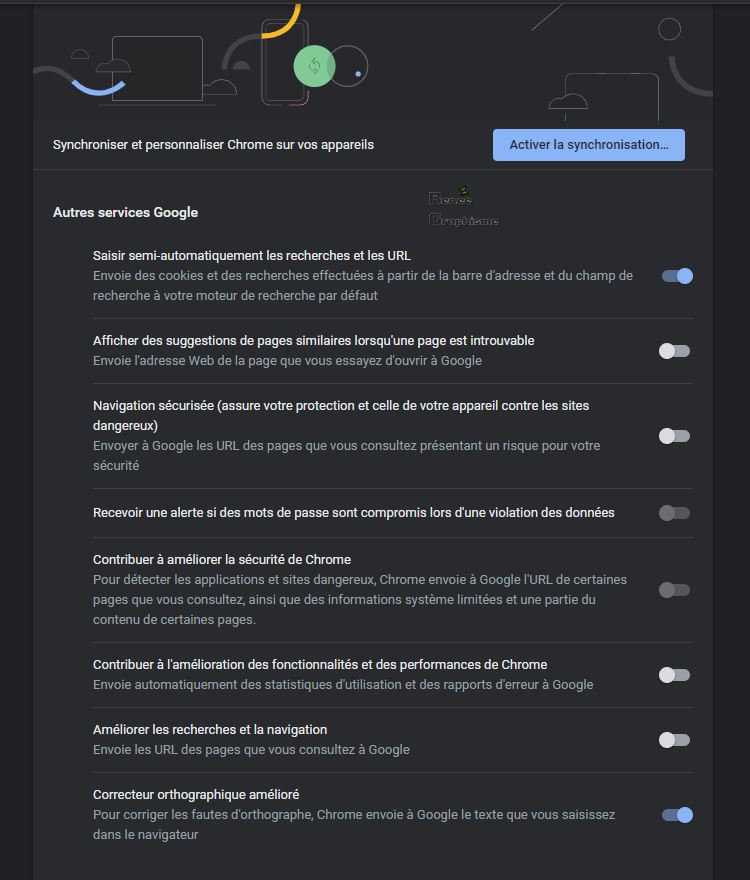This screenshot has width=750, height=880.
Task: Turn on Navigation sécurisée toggle
Action: [x=674, y=436]
